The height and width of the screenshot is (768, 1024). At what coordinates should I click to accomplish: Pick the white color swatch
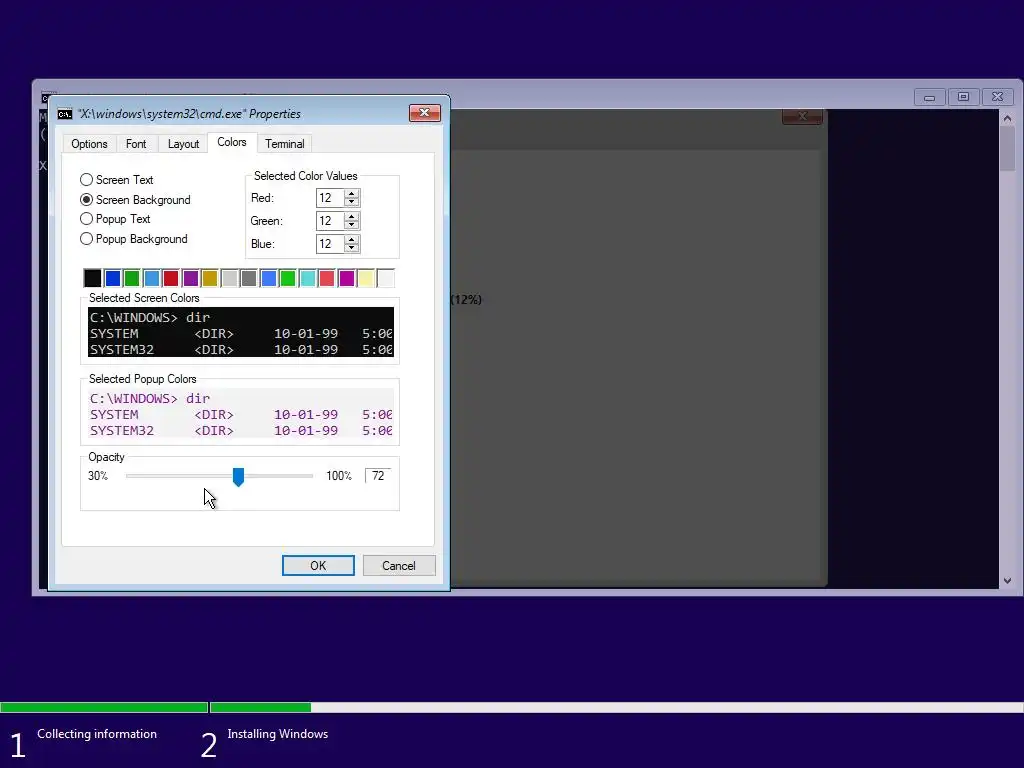click(x=385, y=278)
